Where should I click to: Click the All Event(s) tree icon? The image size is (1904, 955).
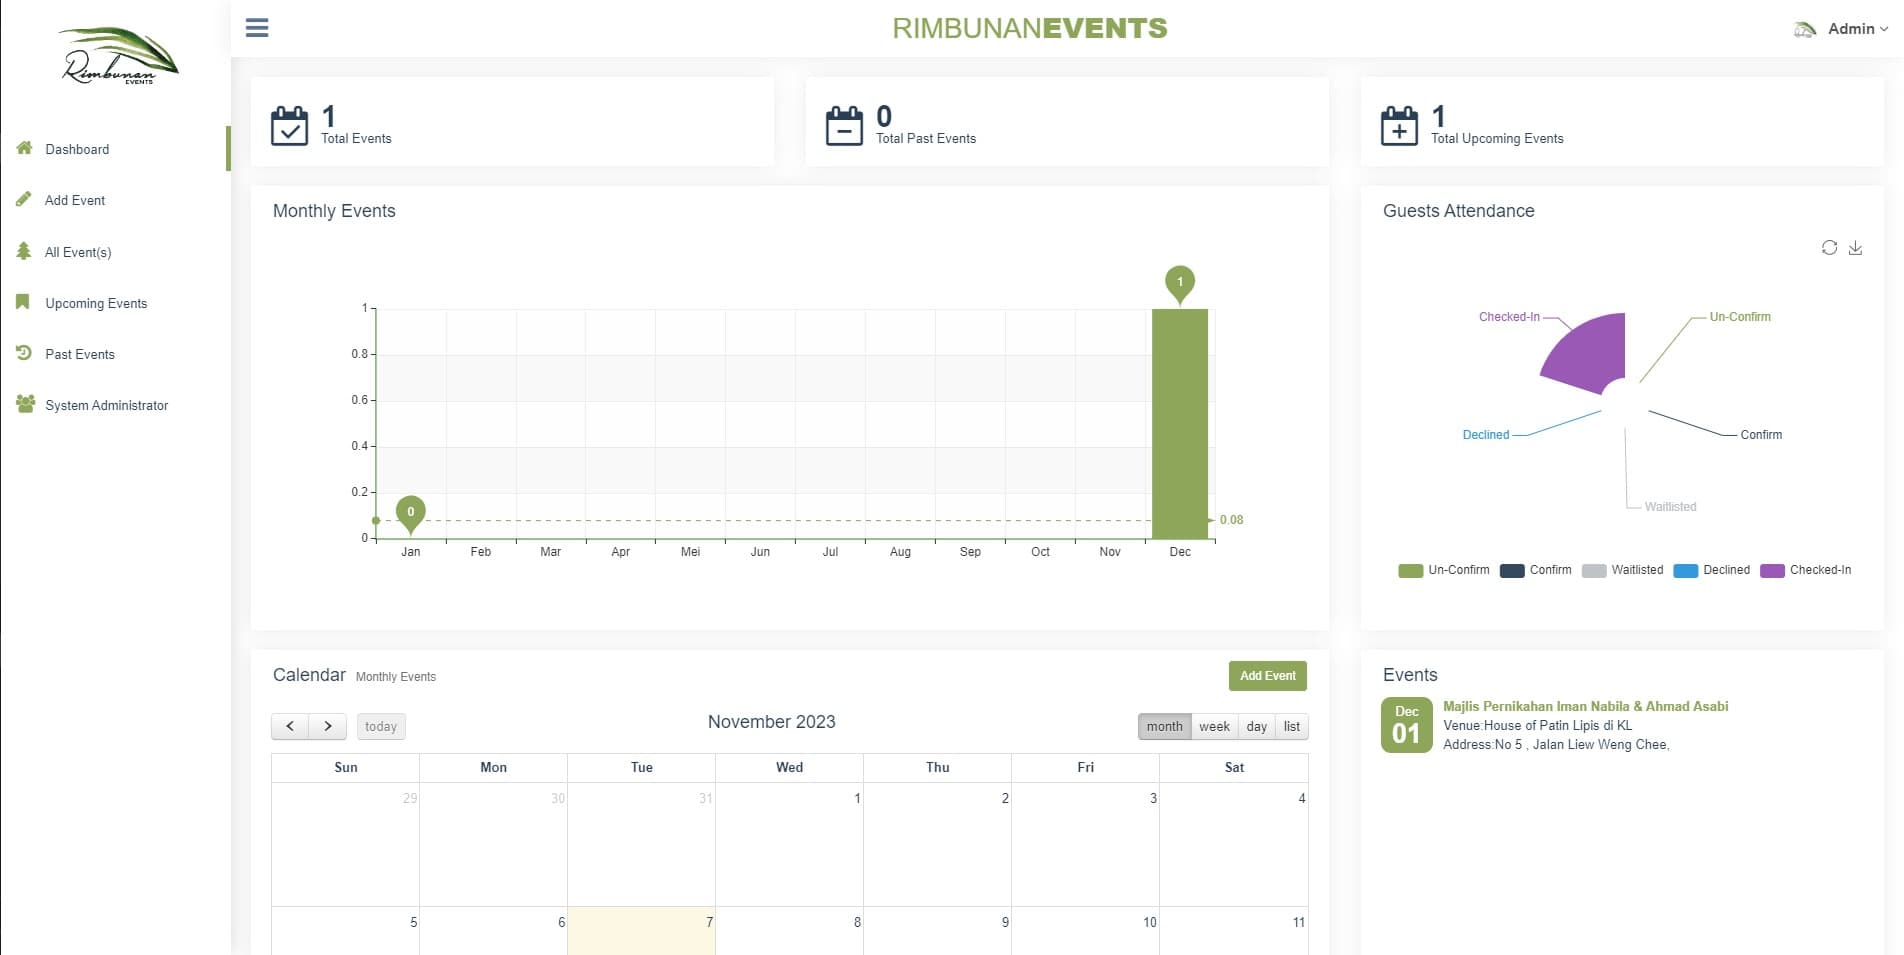[x=23, y=251]
